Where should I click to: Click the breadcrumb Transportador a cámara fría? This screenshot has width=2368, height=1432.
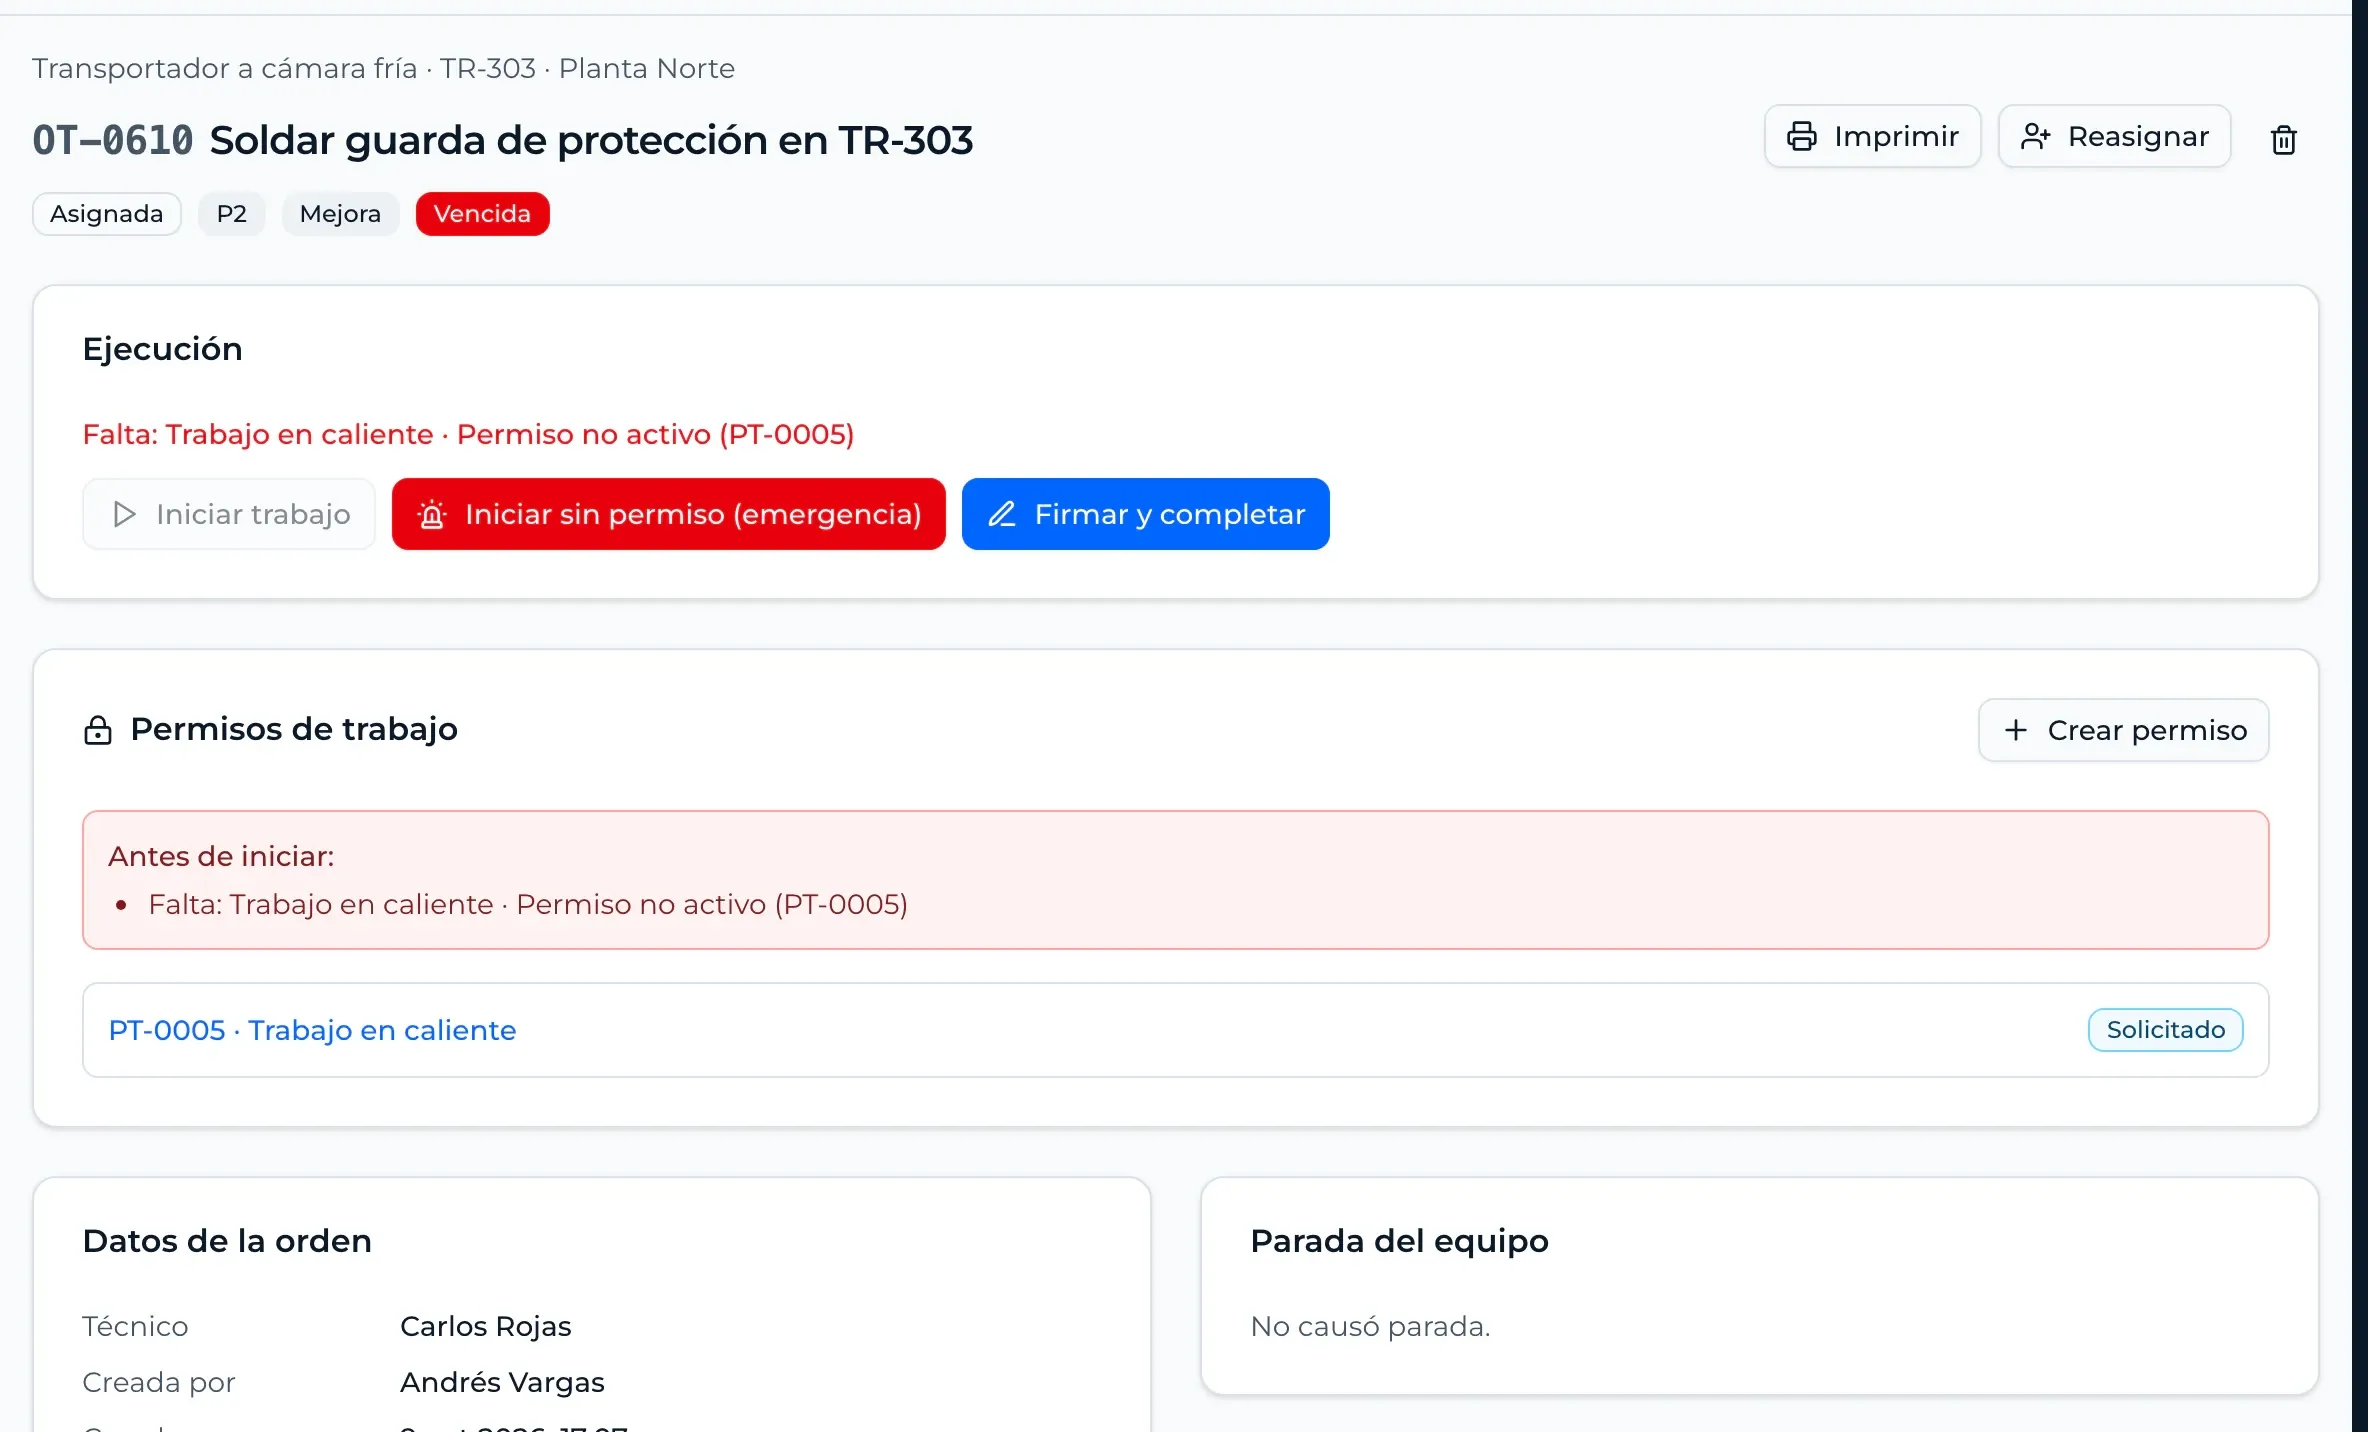point(225,68)
